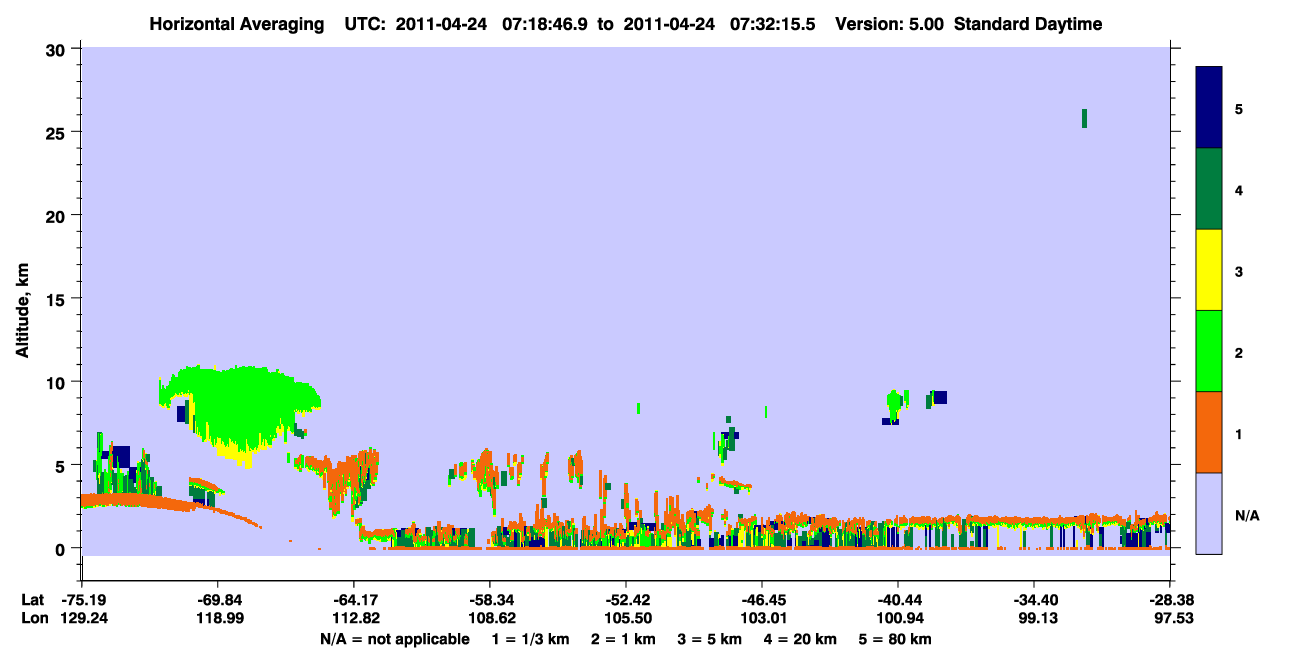Click latitude value -40.44
Viewport: 1300px width, 667px height.
(x=897, y=600)
